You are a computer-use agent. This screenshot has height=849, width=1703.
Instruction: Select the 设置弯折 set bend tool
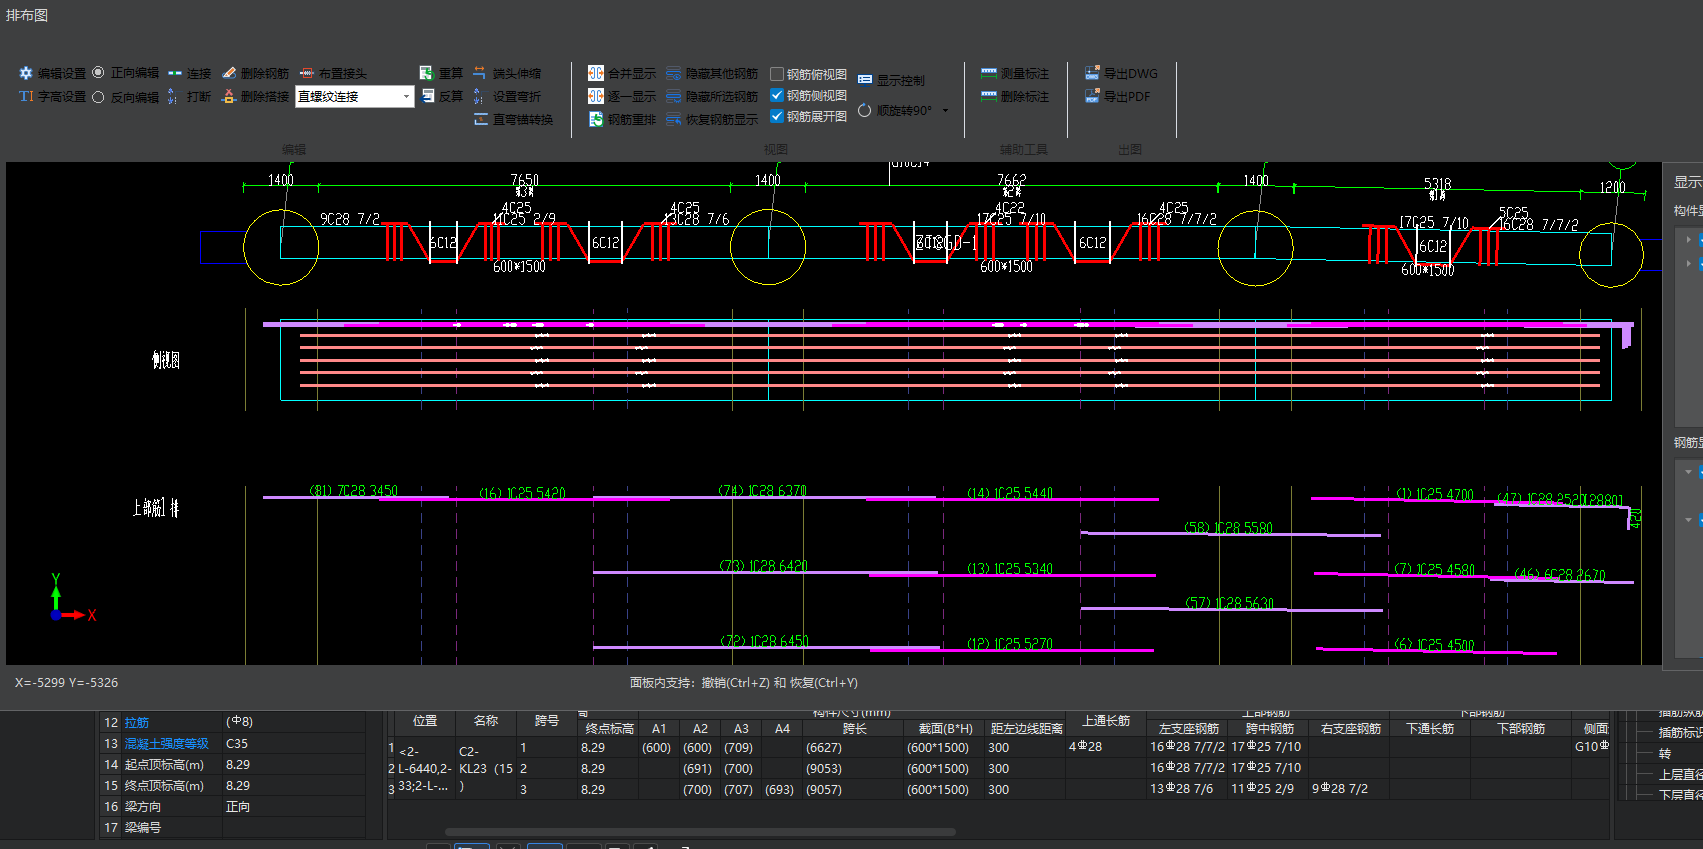[x=507, y=97]
